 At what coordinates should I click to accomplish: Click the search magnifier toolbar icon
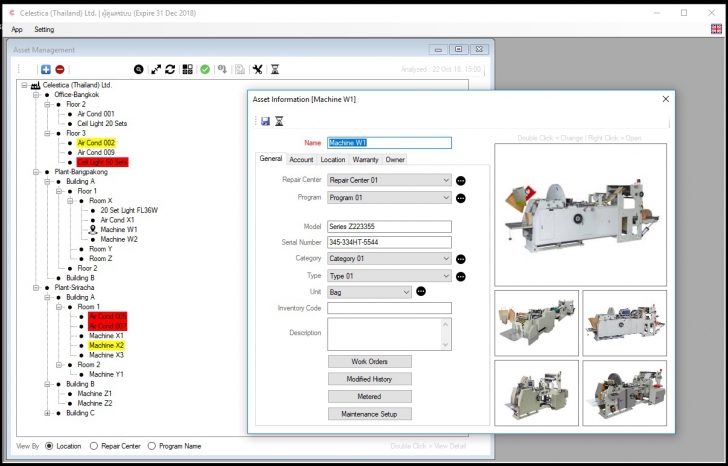pos(139,69)
